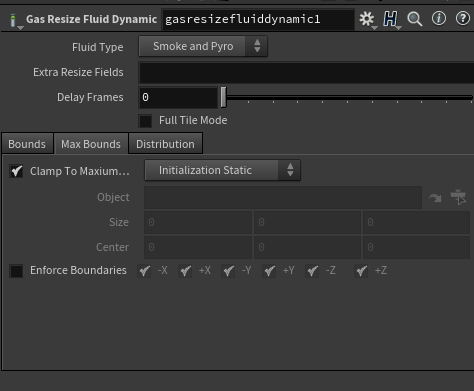Viewport: 474px width, 391px height.
Task: Click the Fluid Type label
Action: [98, 47]
